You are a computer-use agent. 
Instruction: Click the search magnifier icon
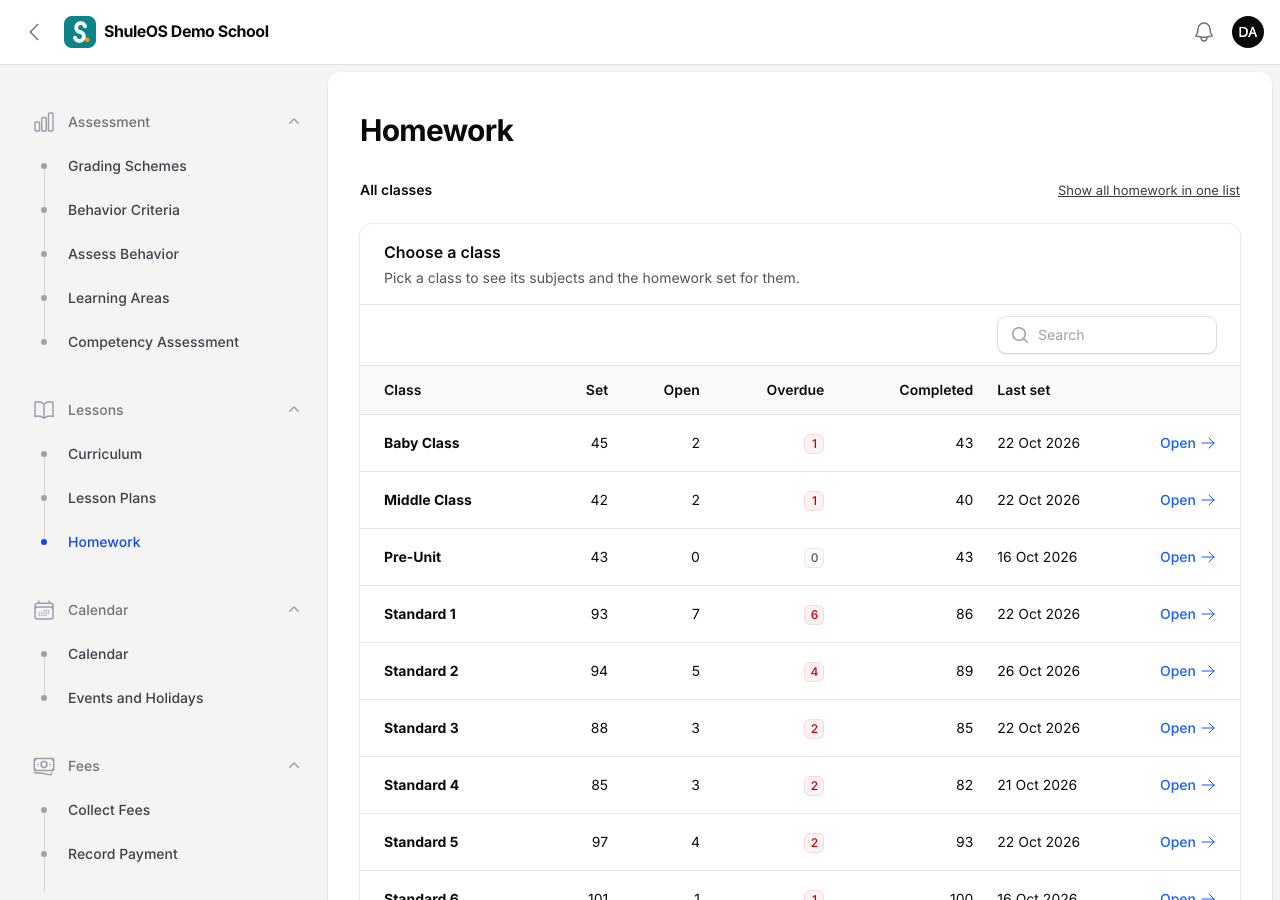point(1020,335)
